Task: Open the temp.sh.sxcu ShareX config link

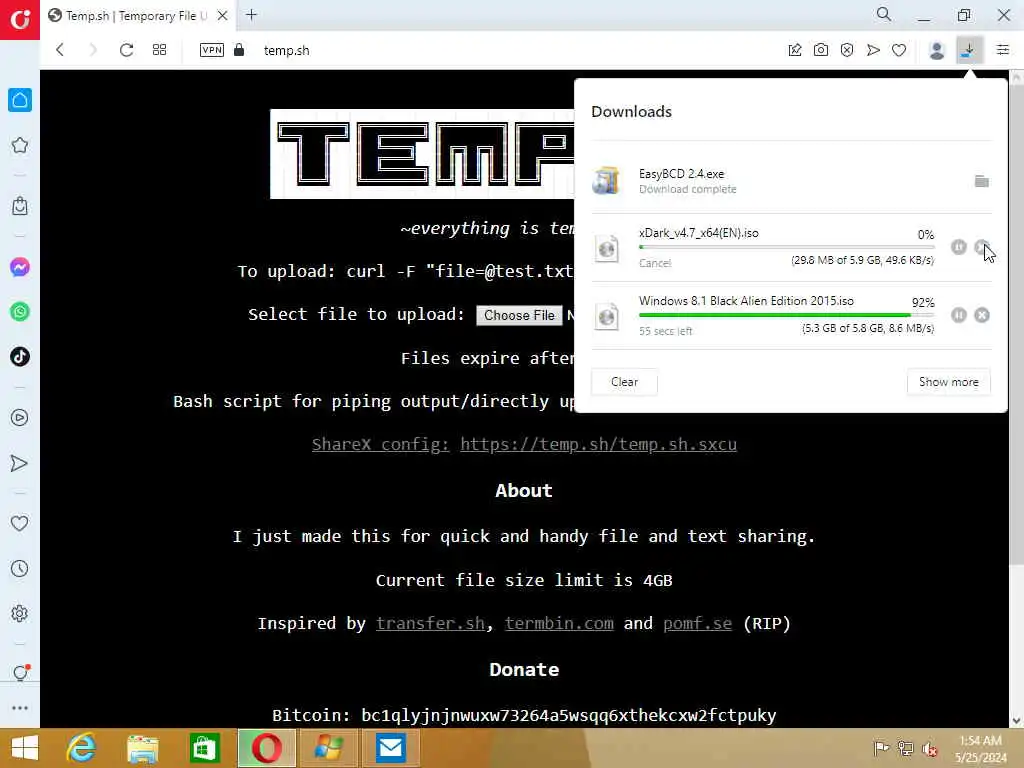Action: 598,444
